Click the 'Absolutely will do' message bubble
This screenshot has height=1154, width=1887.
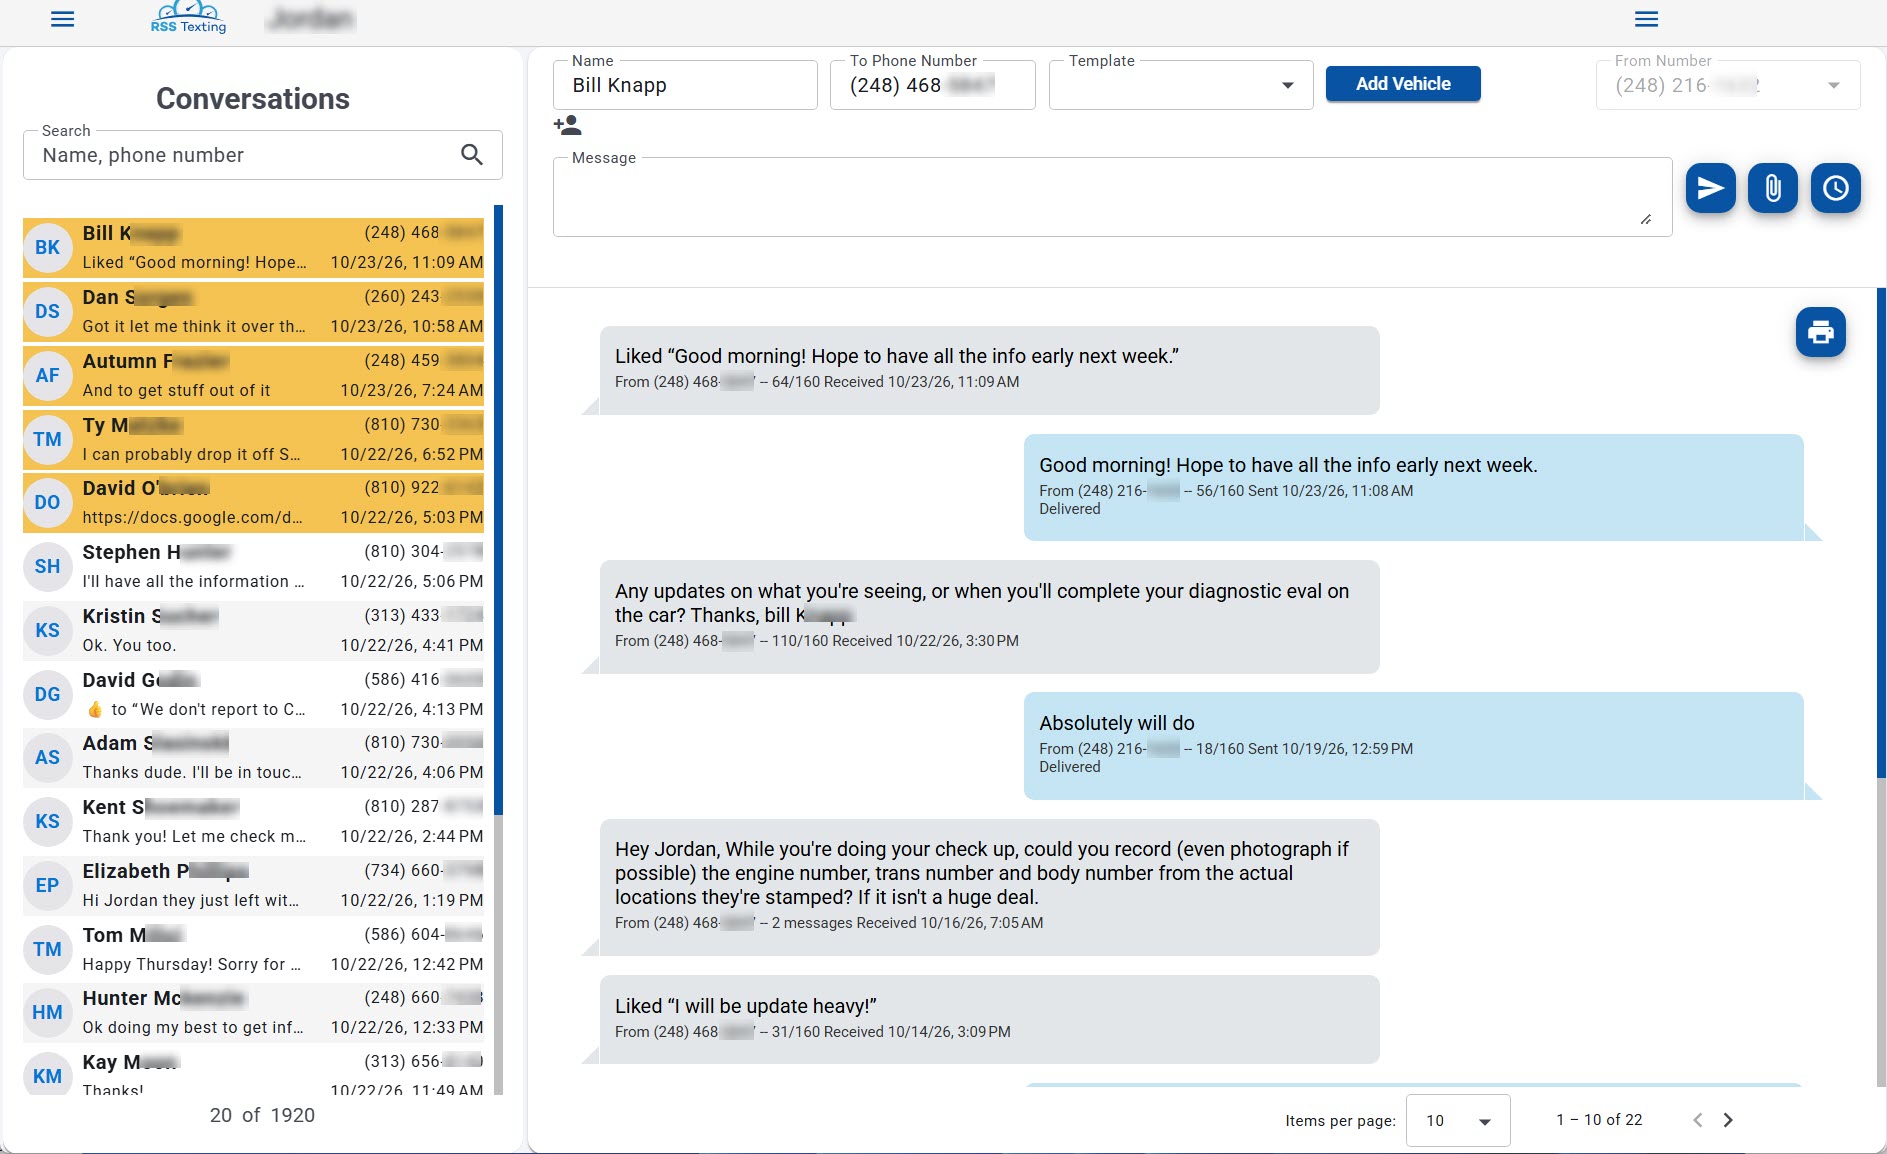pyautogui.click(x=1413, y=745)
